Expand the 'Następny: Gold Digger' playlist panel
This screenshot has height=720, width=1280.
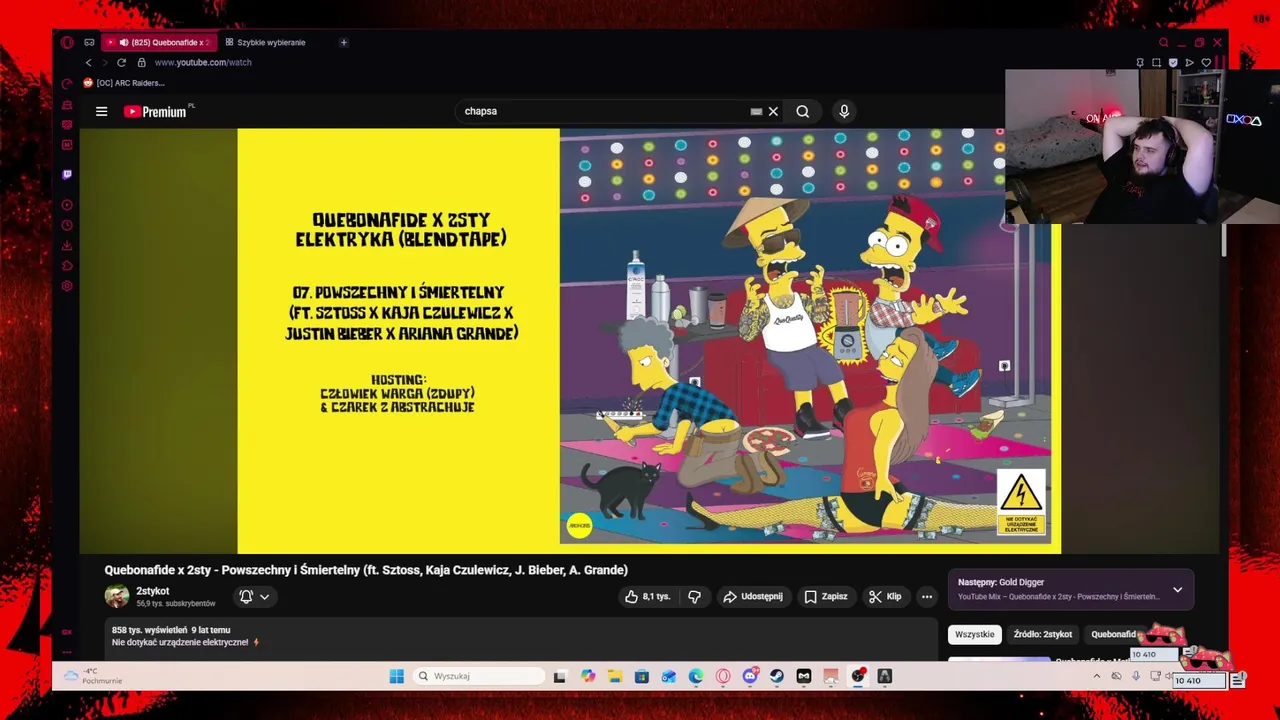[1177, 590]
